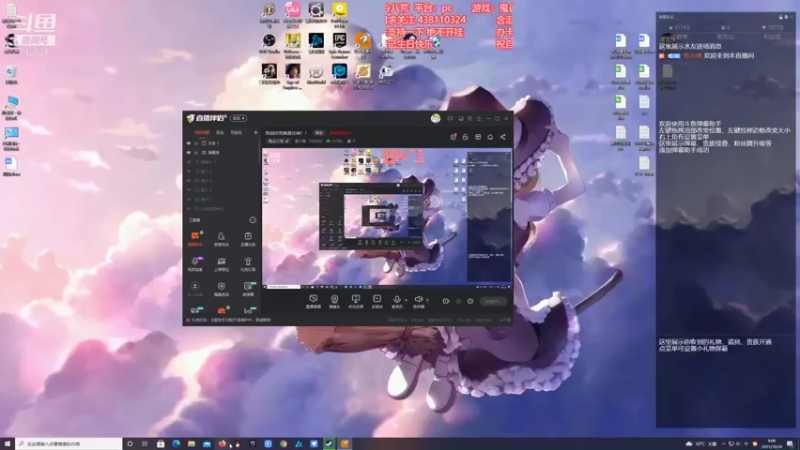
Task: Click the lock icon in stream header
Action: tap(465, 137)
